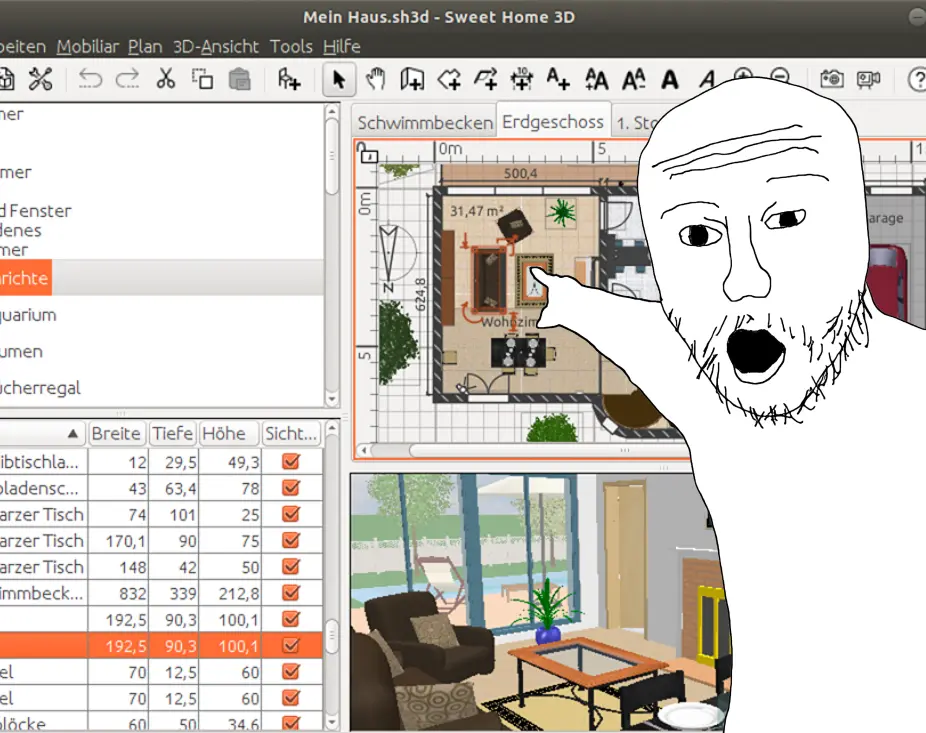The width and height of the screenshot is (926, 733).
Task: Toggle visibility checkbox for row with width 12
Action: (x=291, y=461)
